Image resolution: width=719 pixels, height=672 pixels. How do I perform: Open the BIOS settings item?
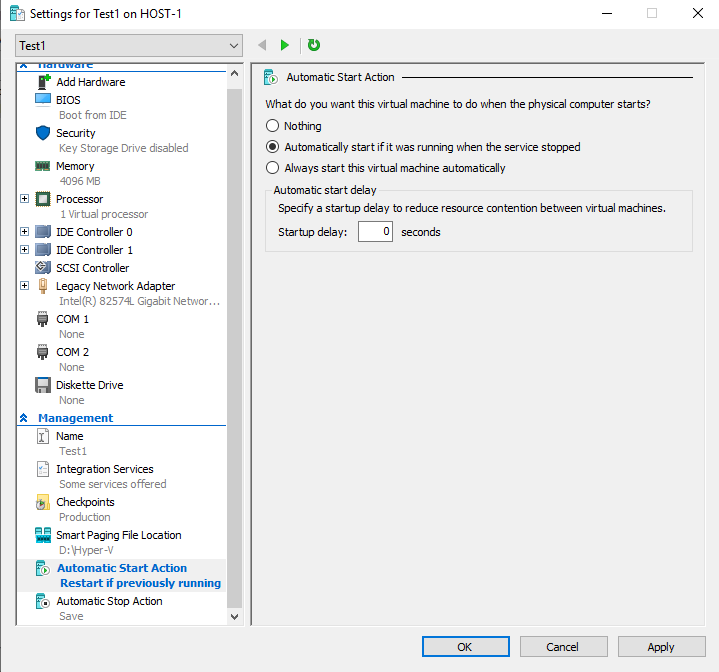(x=68, y=100)
